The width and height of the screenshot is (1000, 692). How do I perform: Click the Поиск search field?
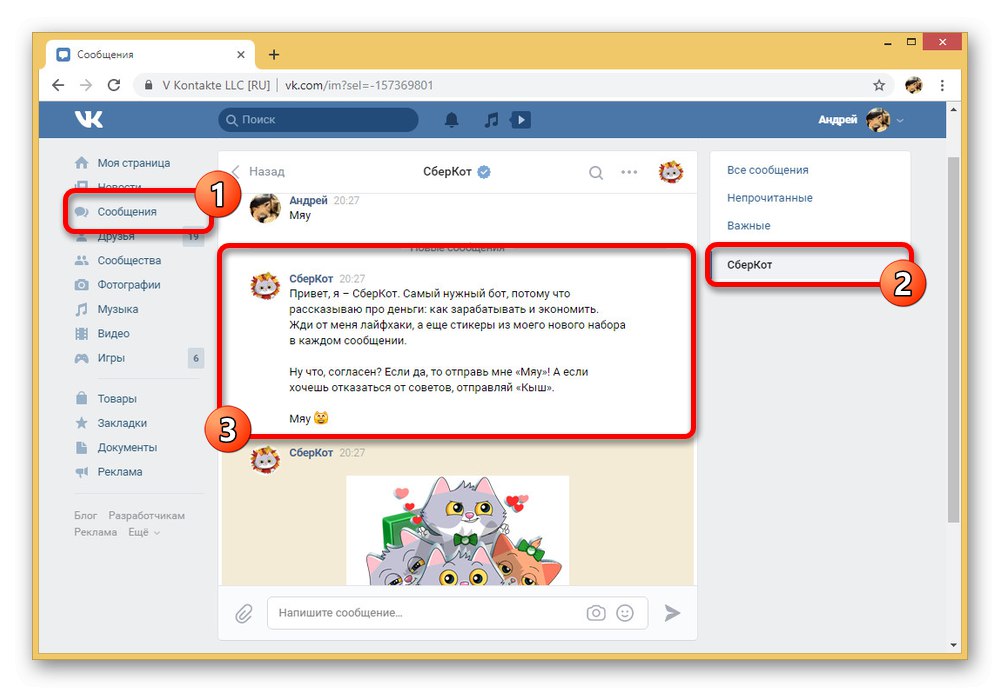[x=318, y=120]
